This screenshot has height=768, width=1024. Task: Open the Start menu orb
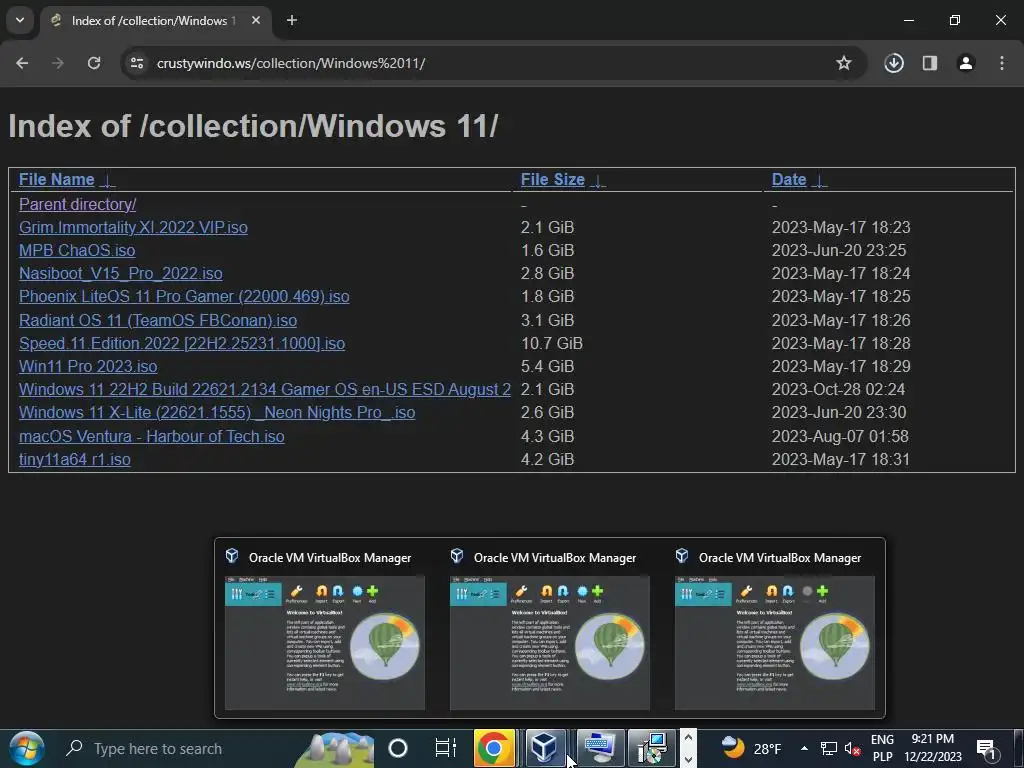(x=27, y=748)
